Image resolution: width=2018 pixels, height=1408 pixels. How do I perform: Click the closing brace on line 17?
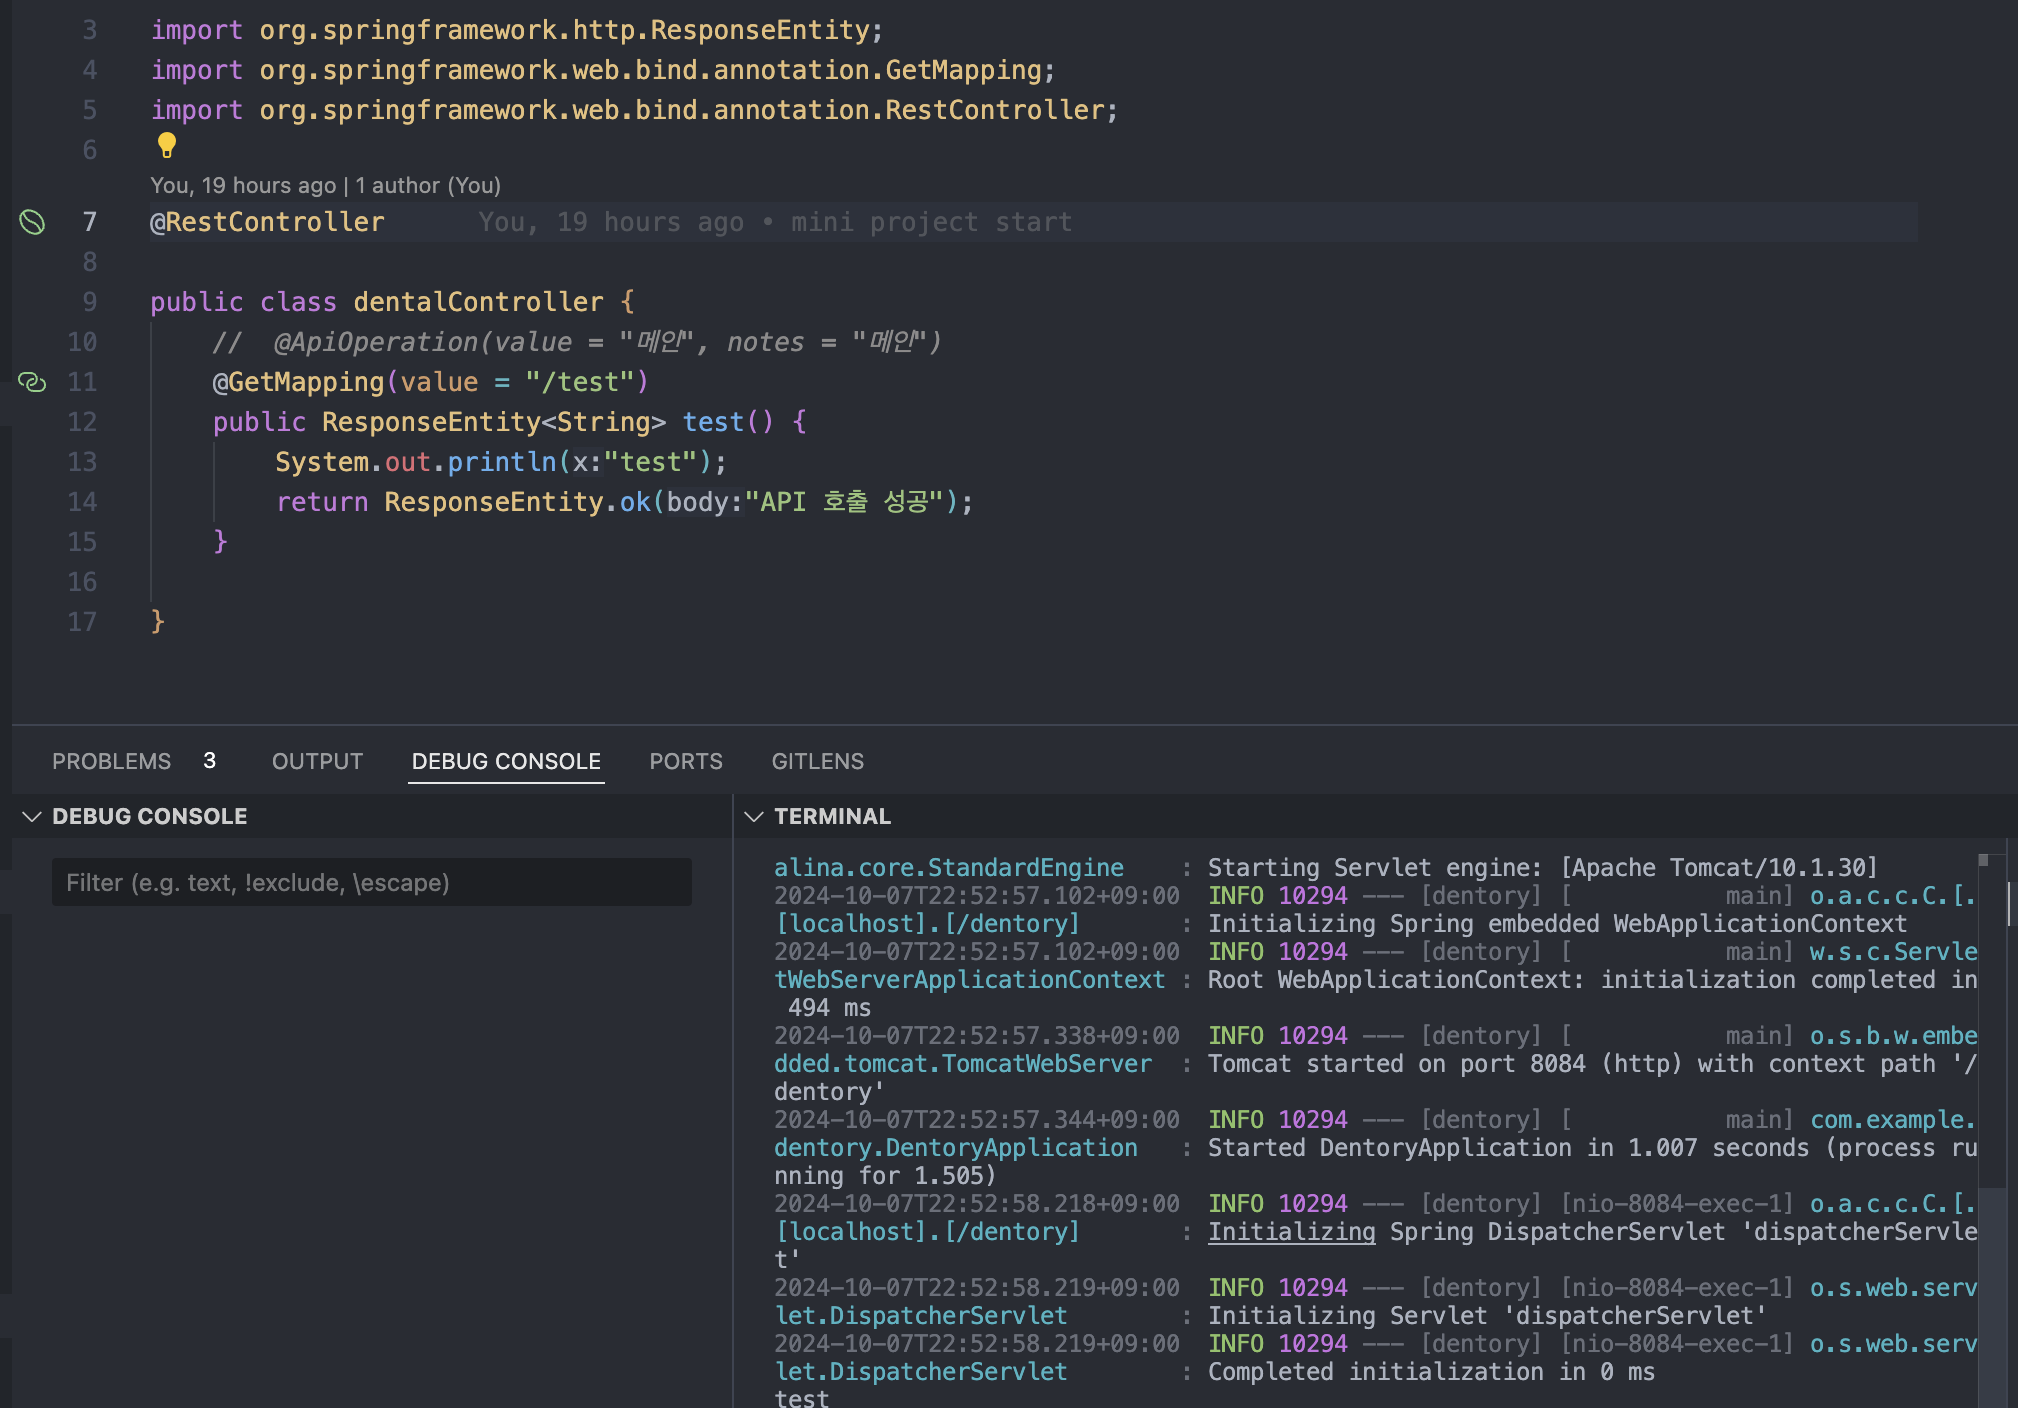pos(158,622)
